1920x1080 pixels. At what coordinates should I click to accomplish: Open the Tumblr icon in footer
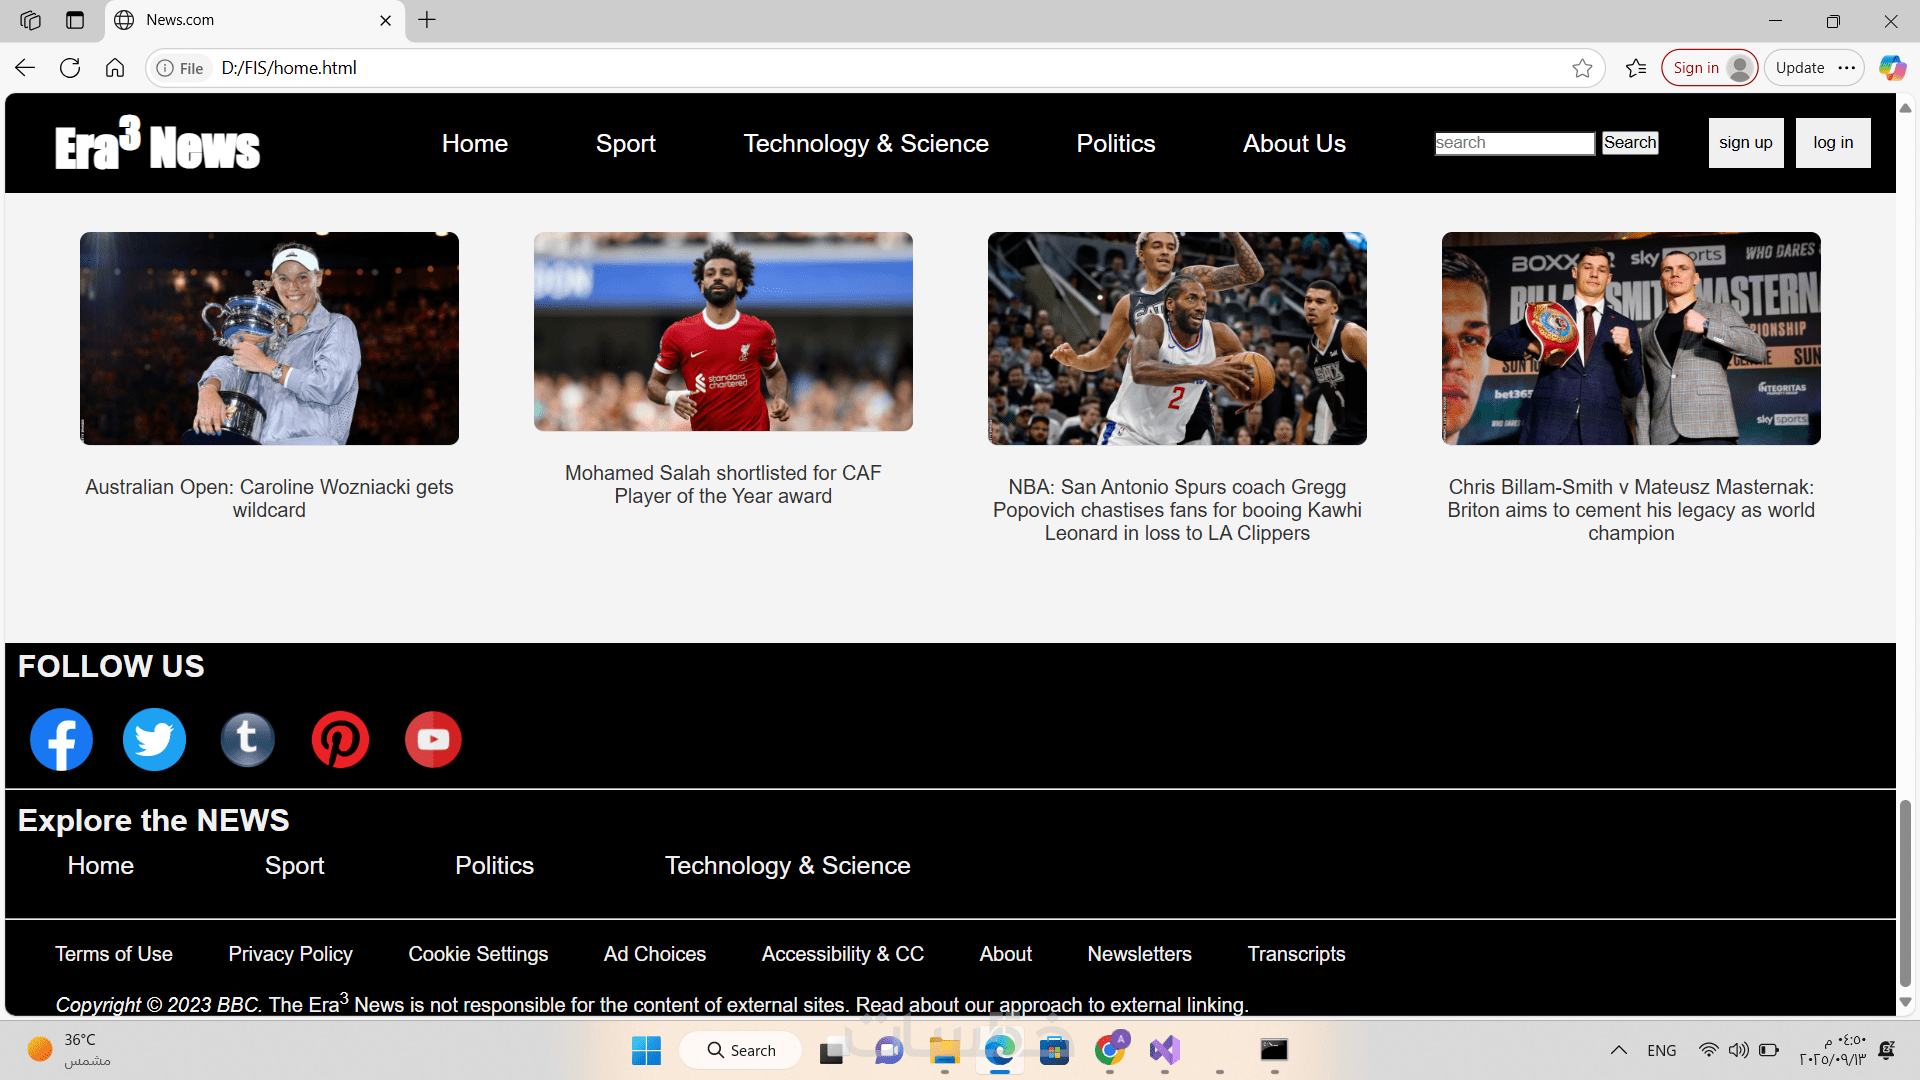click(247, 739)
